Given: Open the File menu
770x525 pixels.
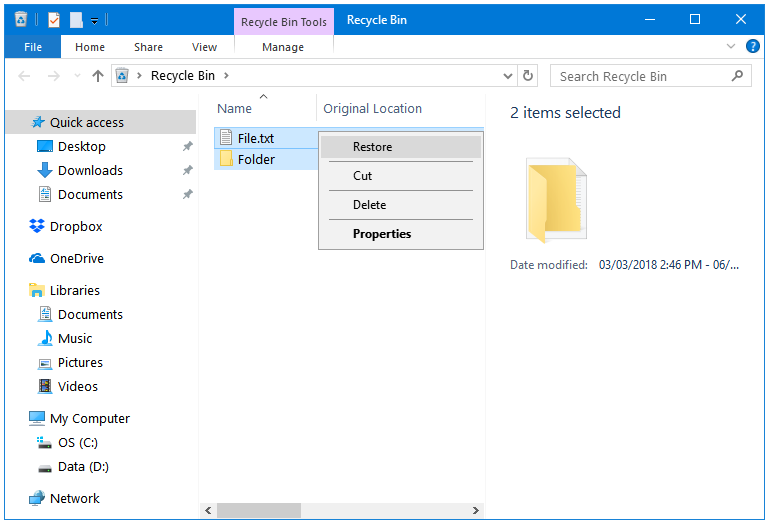Looking at the screenshot, I should tap(33, 47).
